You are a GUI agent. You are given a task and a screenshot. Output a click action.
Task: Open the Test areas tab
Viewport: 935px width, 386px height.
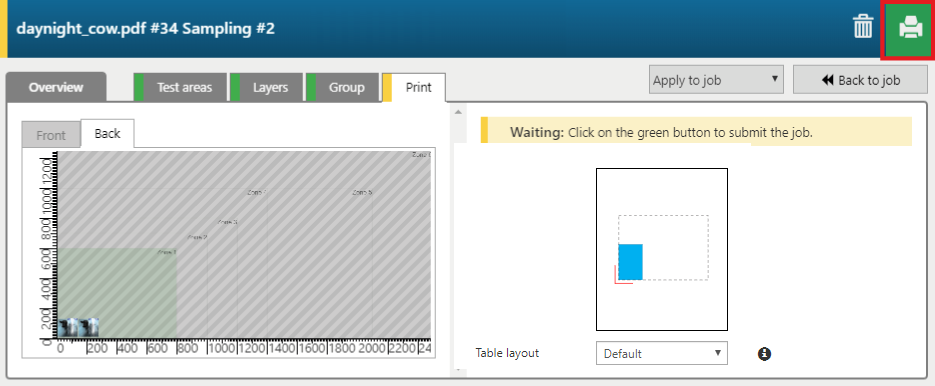pos(180,88)
